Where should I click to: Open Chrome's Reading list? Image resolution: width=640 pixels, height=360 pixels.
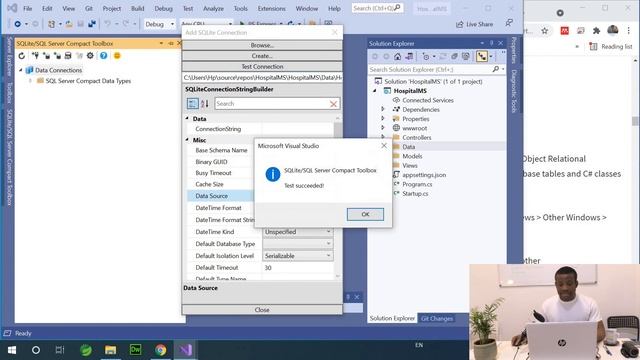[x=611, y=47]
